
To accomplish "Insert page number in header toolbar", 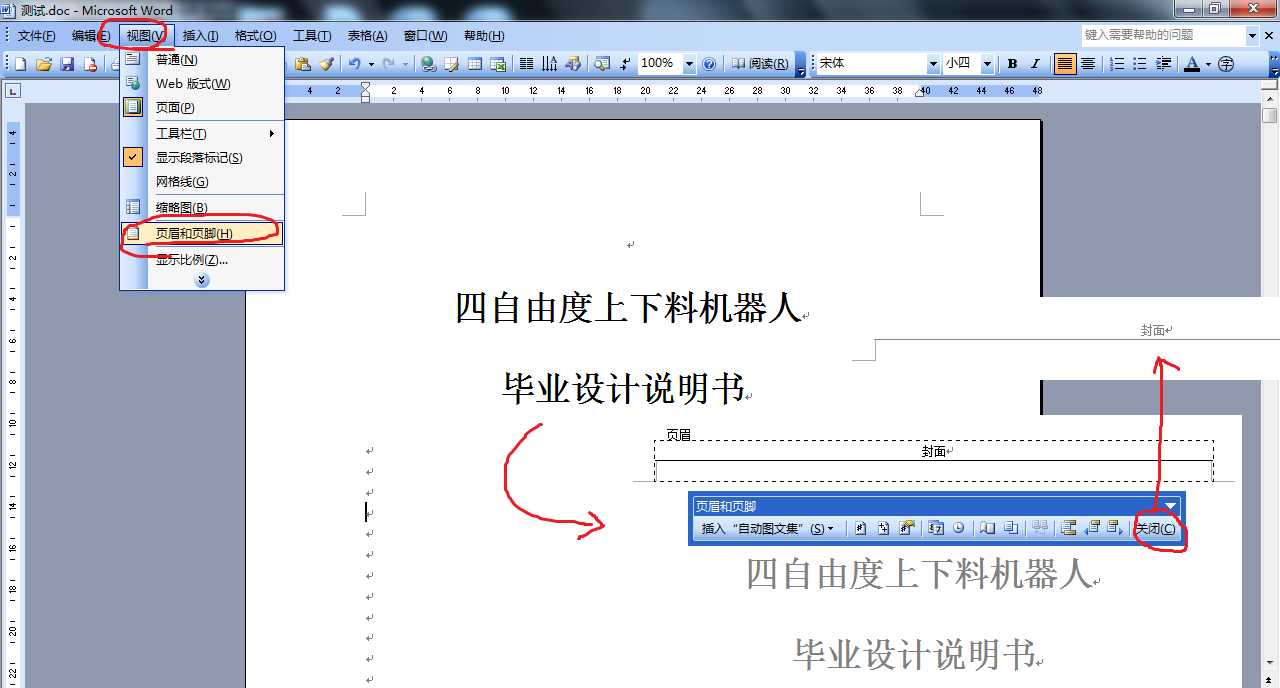I will click(x=860, y=528).
